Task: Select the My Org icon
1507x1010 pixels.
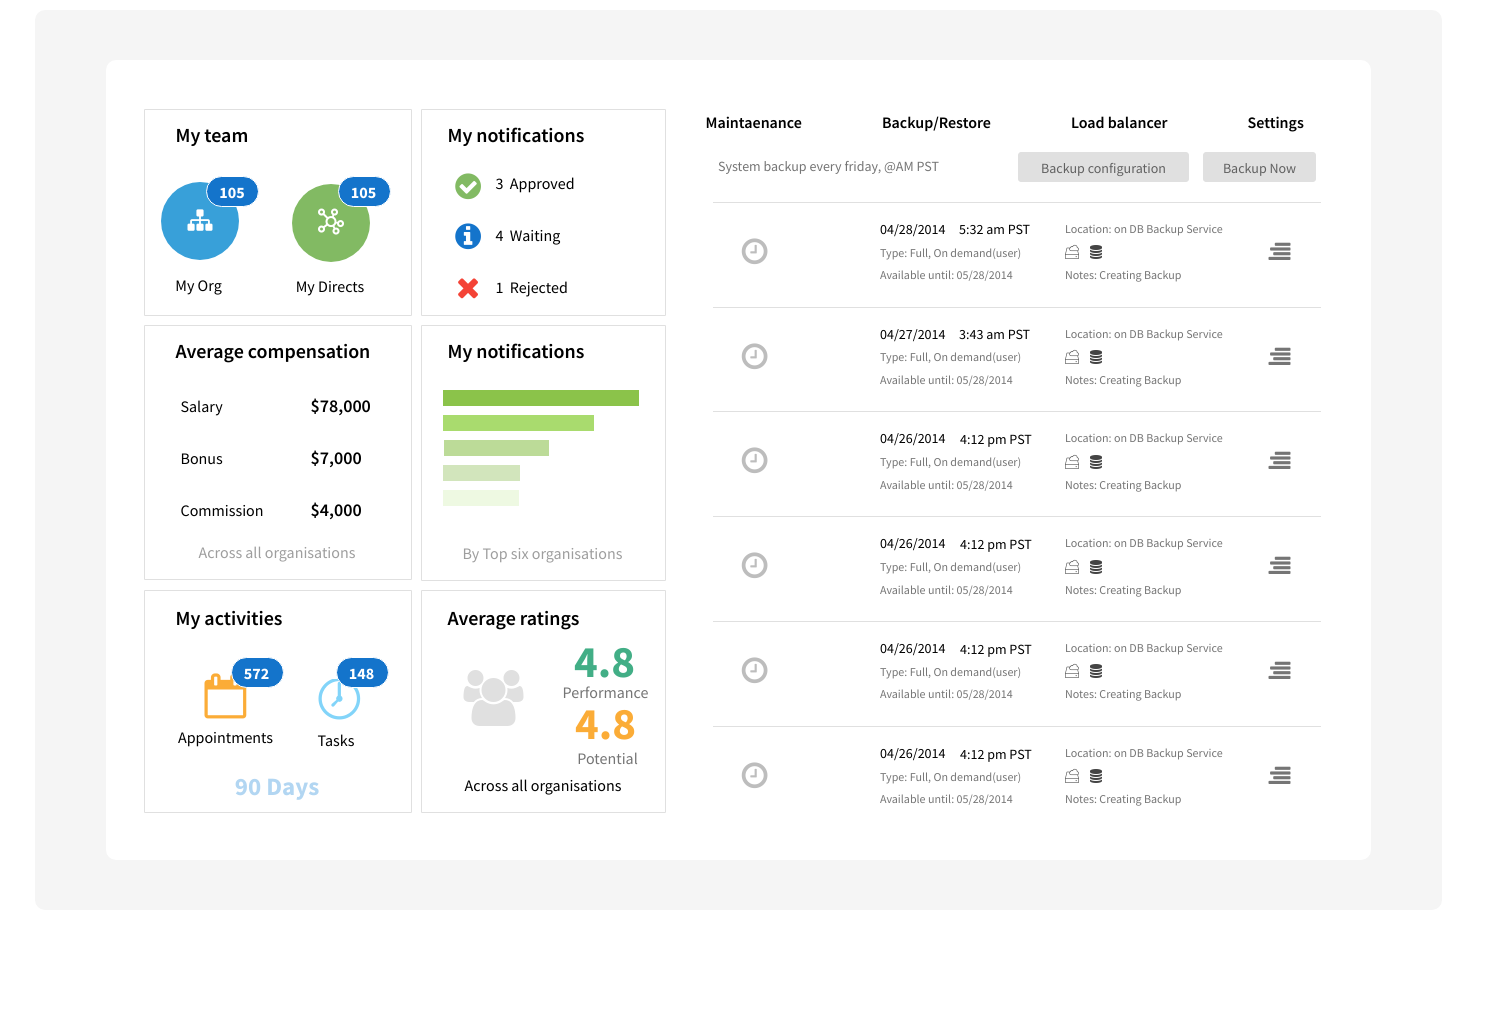Action: 200,221
